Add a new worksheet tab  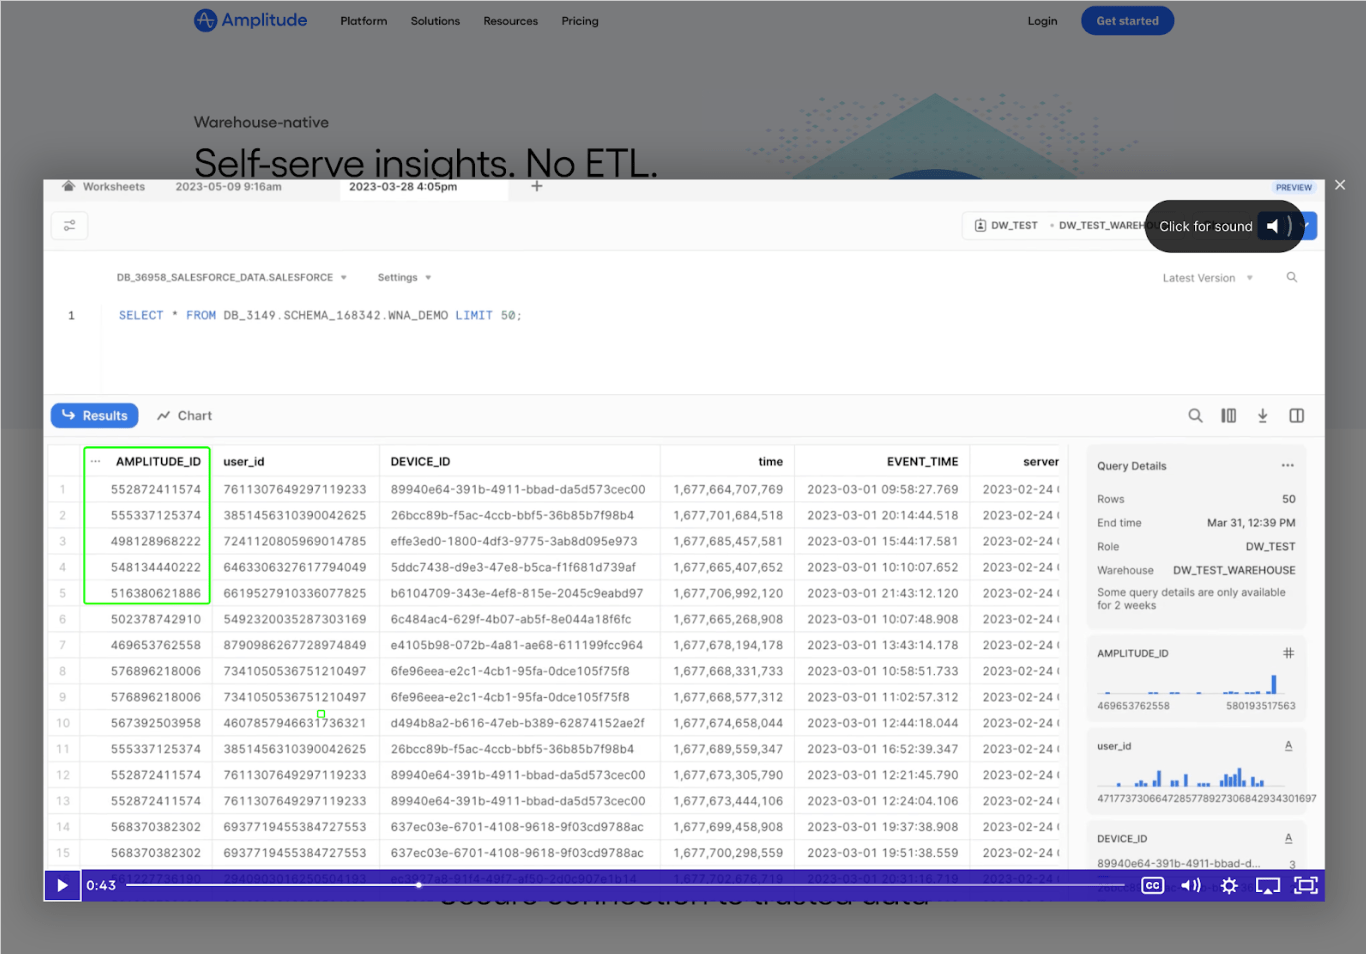click(537, 187)
